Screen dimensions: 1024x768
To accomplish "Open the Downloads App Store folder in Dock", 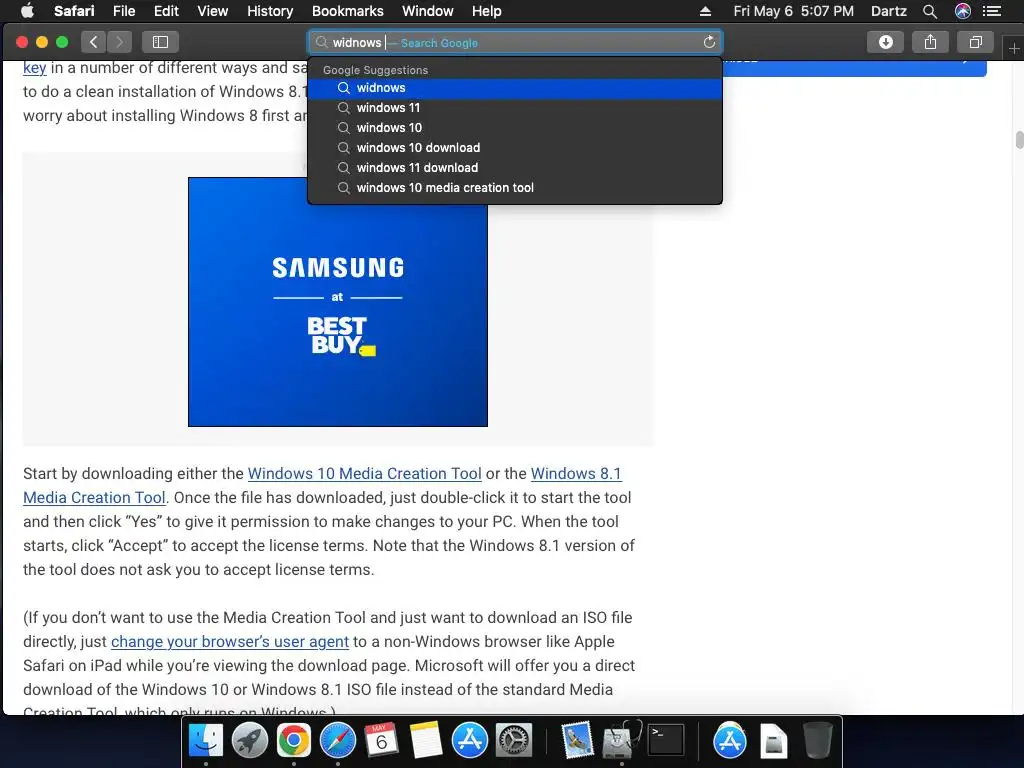I will (729, 741).
